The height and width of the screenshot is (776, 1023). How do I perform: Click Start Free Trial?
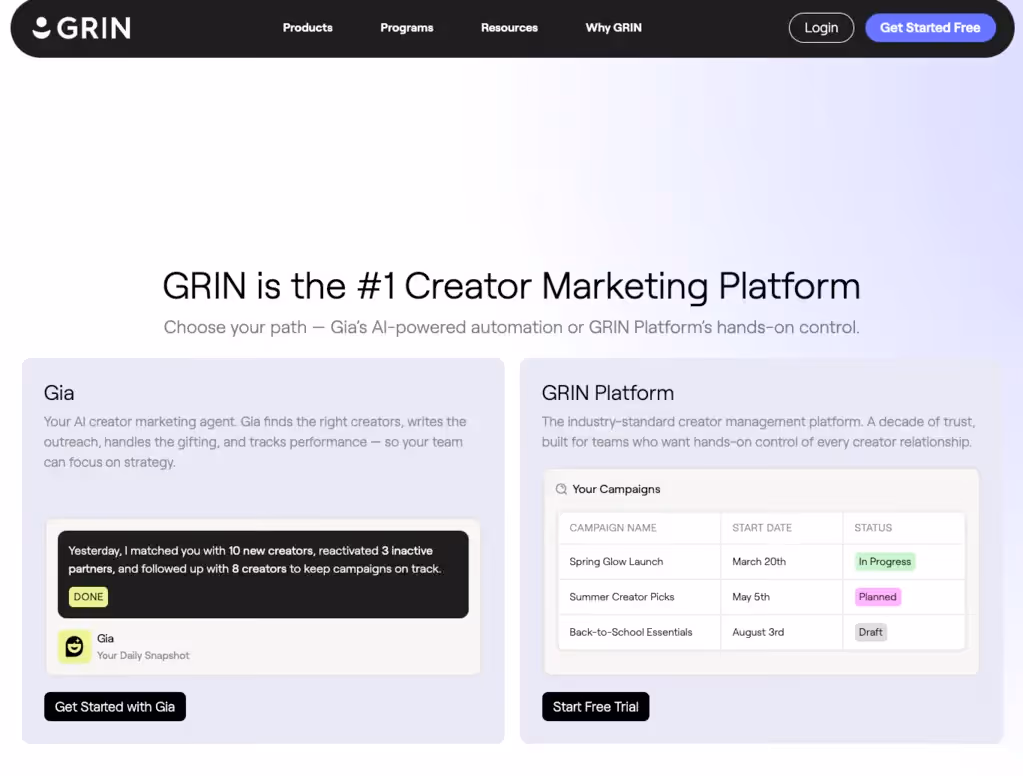pos(595,706)
